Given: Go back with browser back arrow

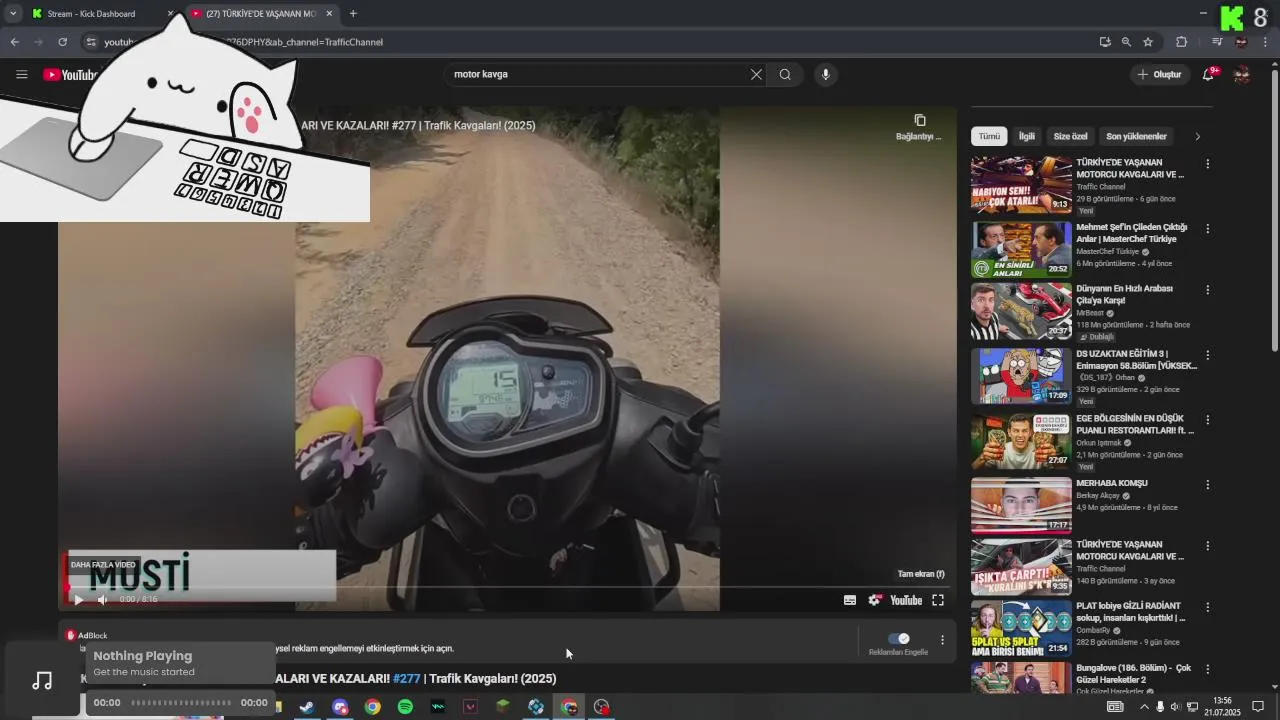Looking at the screenshot, I should (14, 42).
